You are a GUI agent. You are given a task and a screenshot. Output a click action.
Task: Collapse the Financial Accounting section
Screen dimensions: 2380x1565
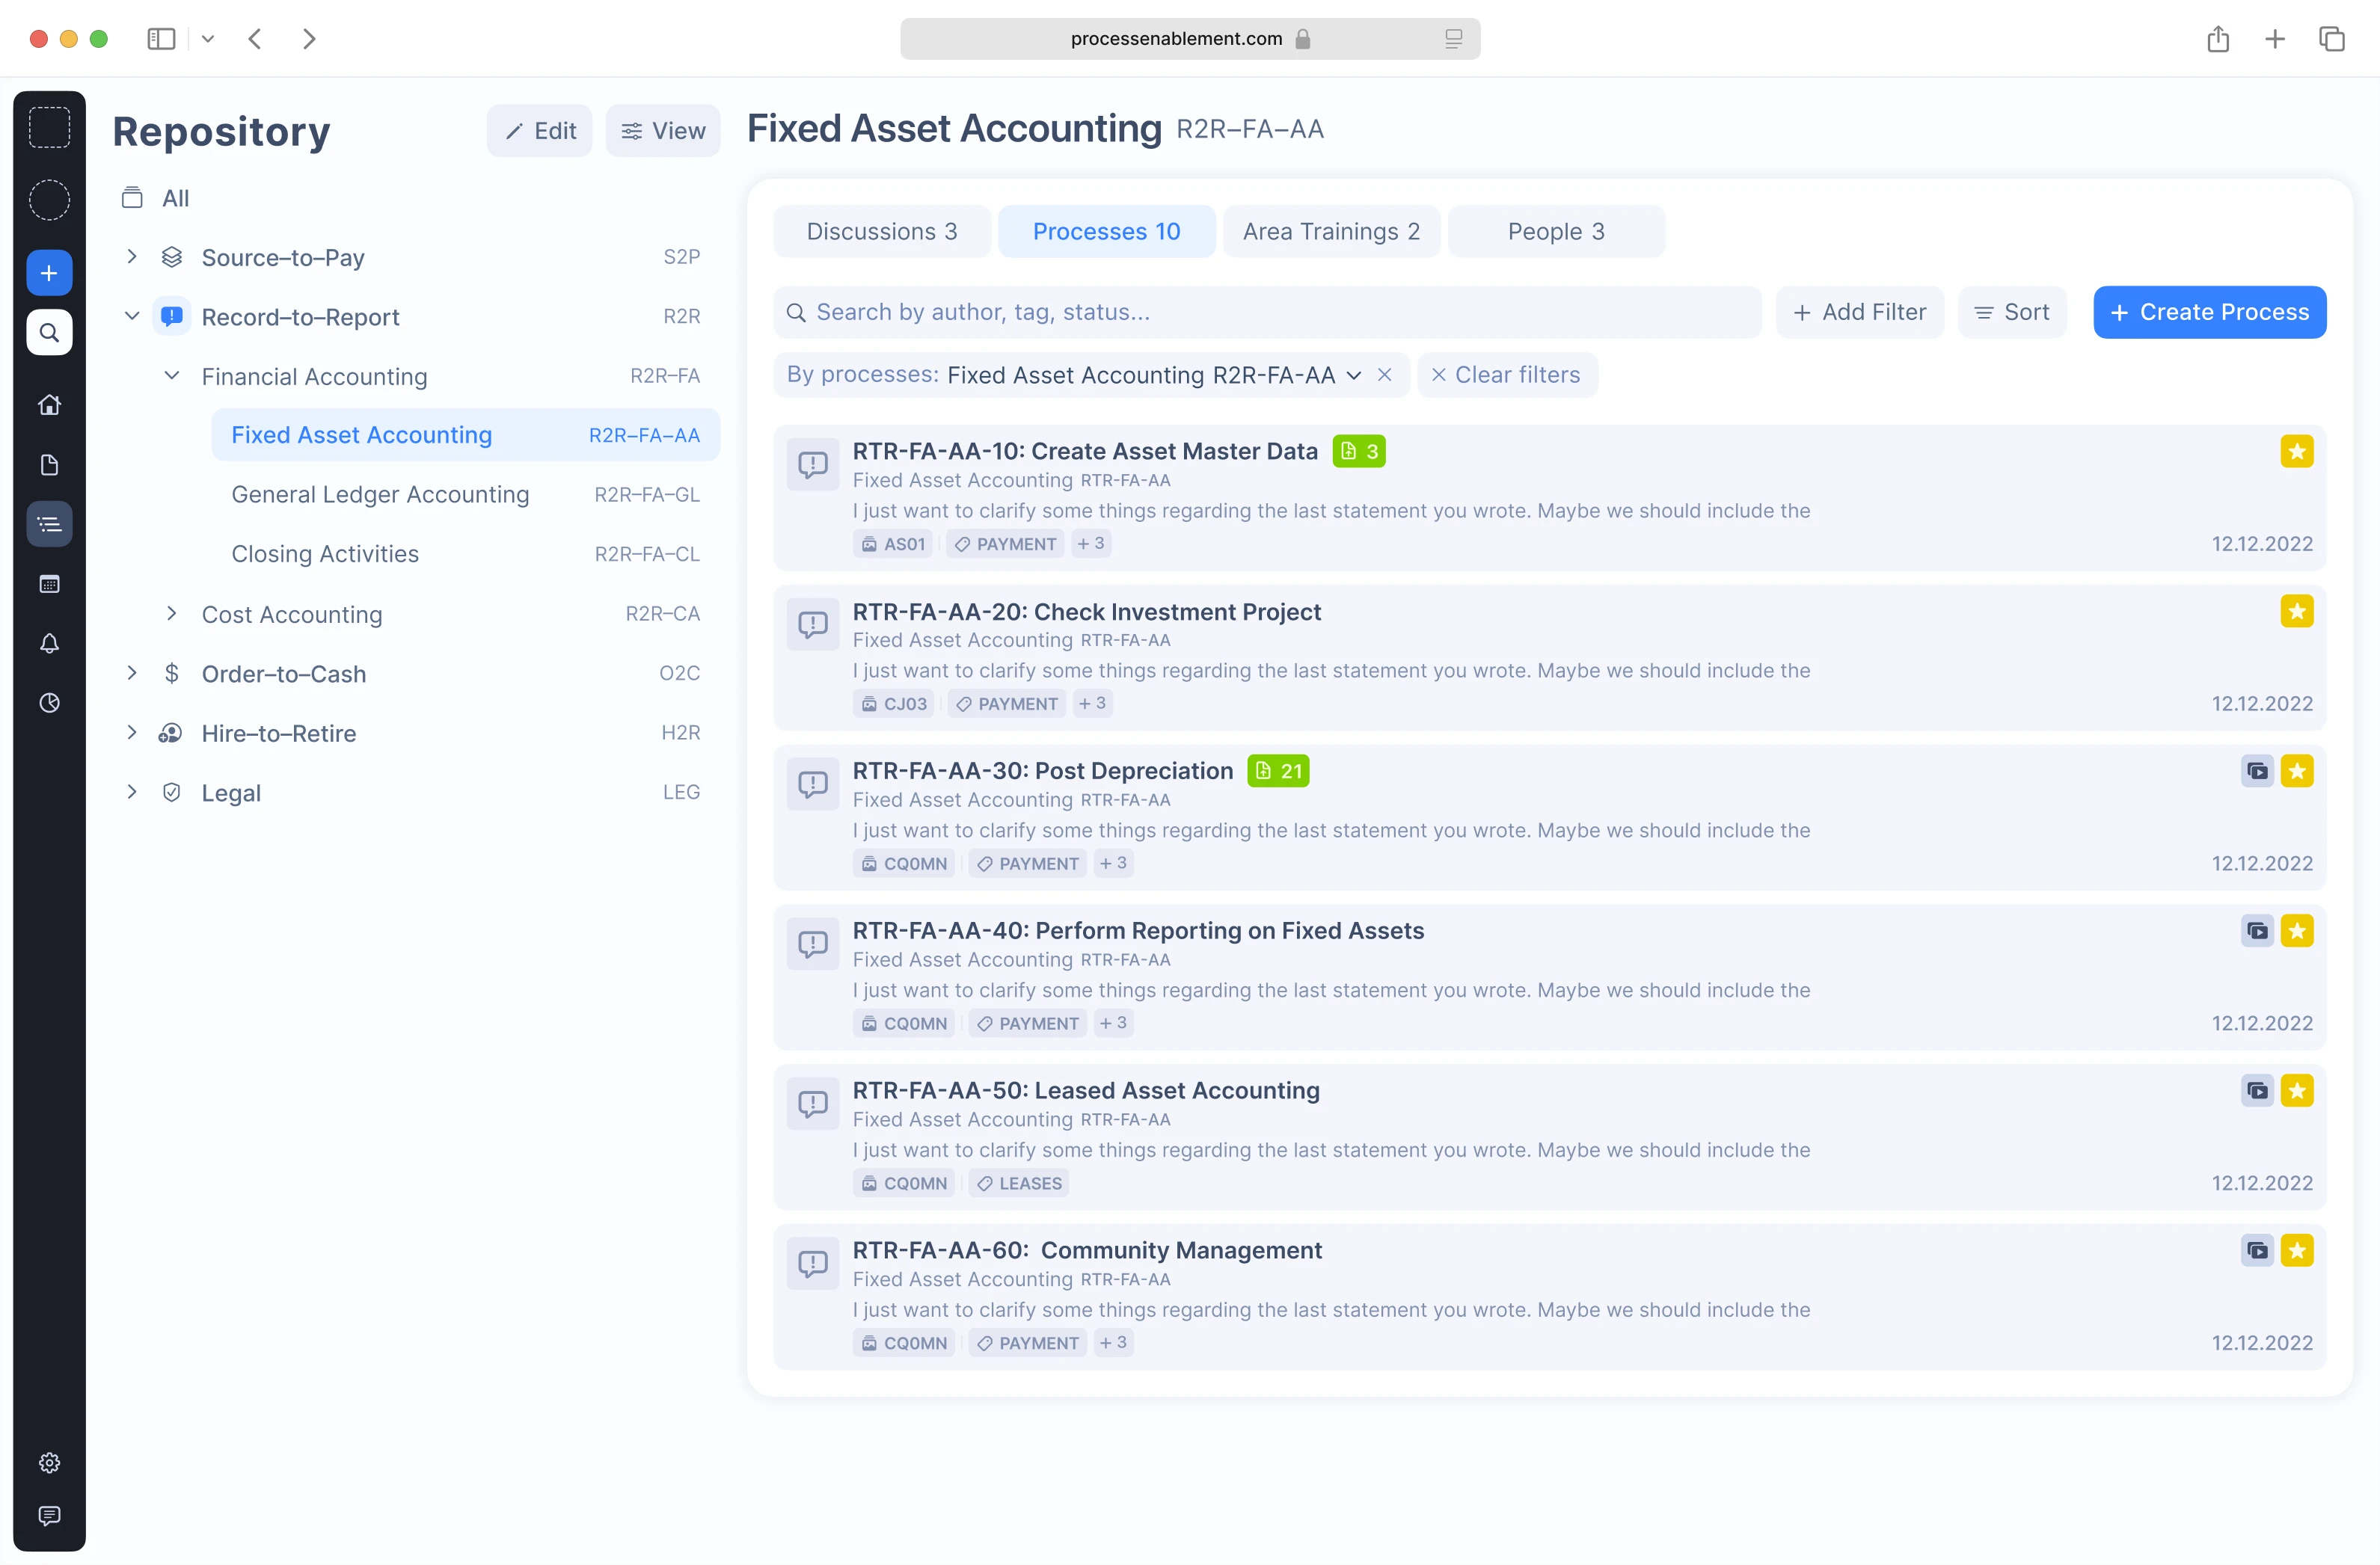(x=172, y=376)
